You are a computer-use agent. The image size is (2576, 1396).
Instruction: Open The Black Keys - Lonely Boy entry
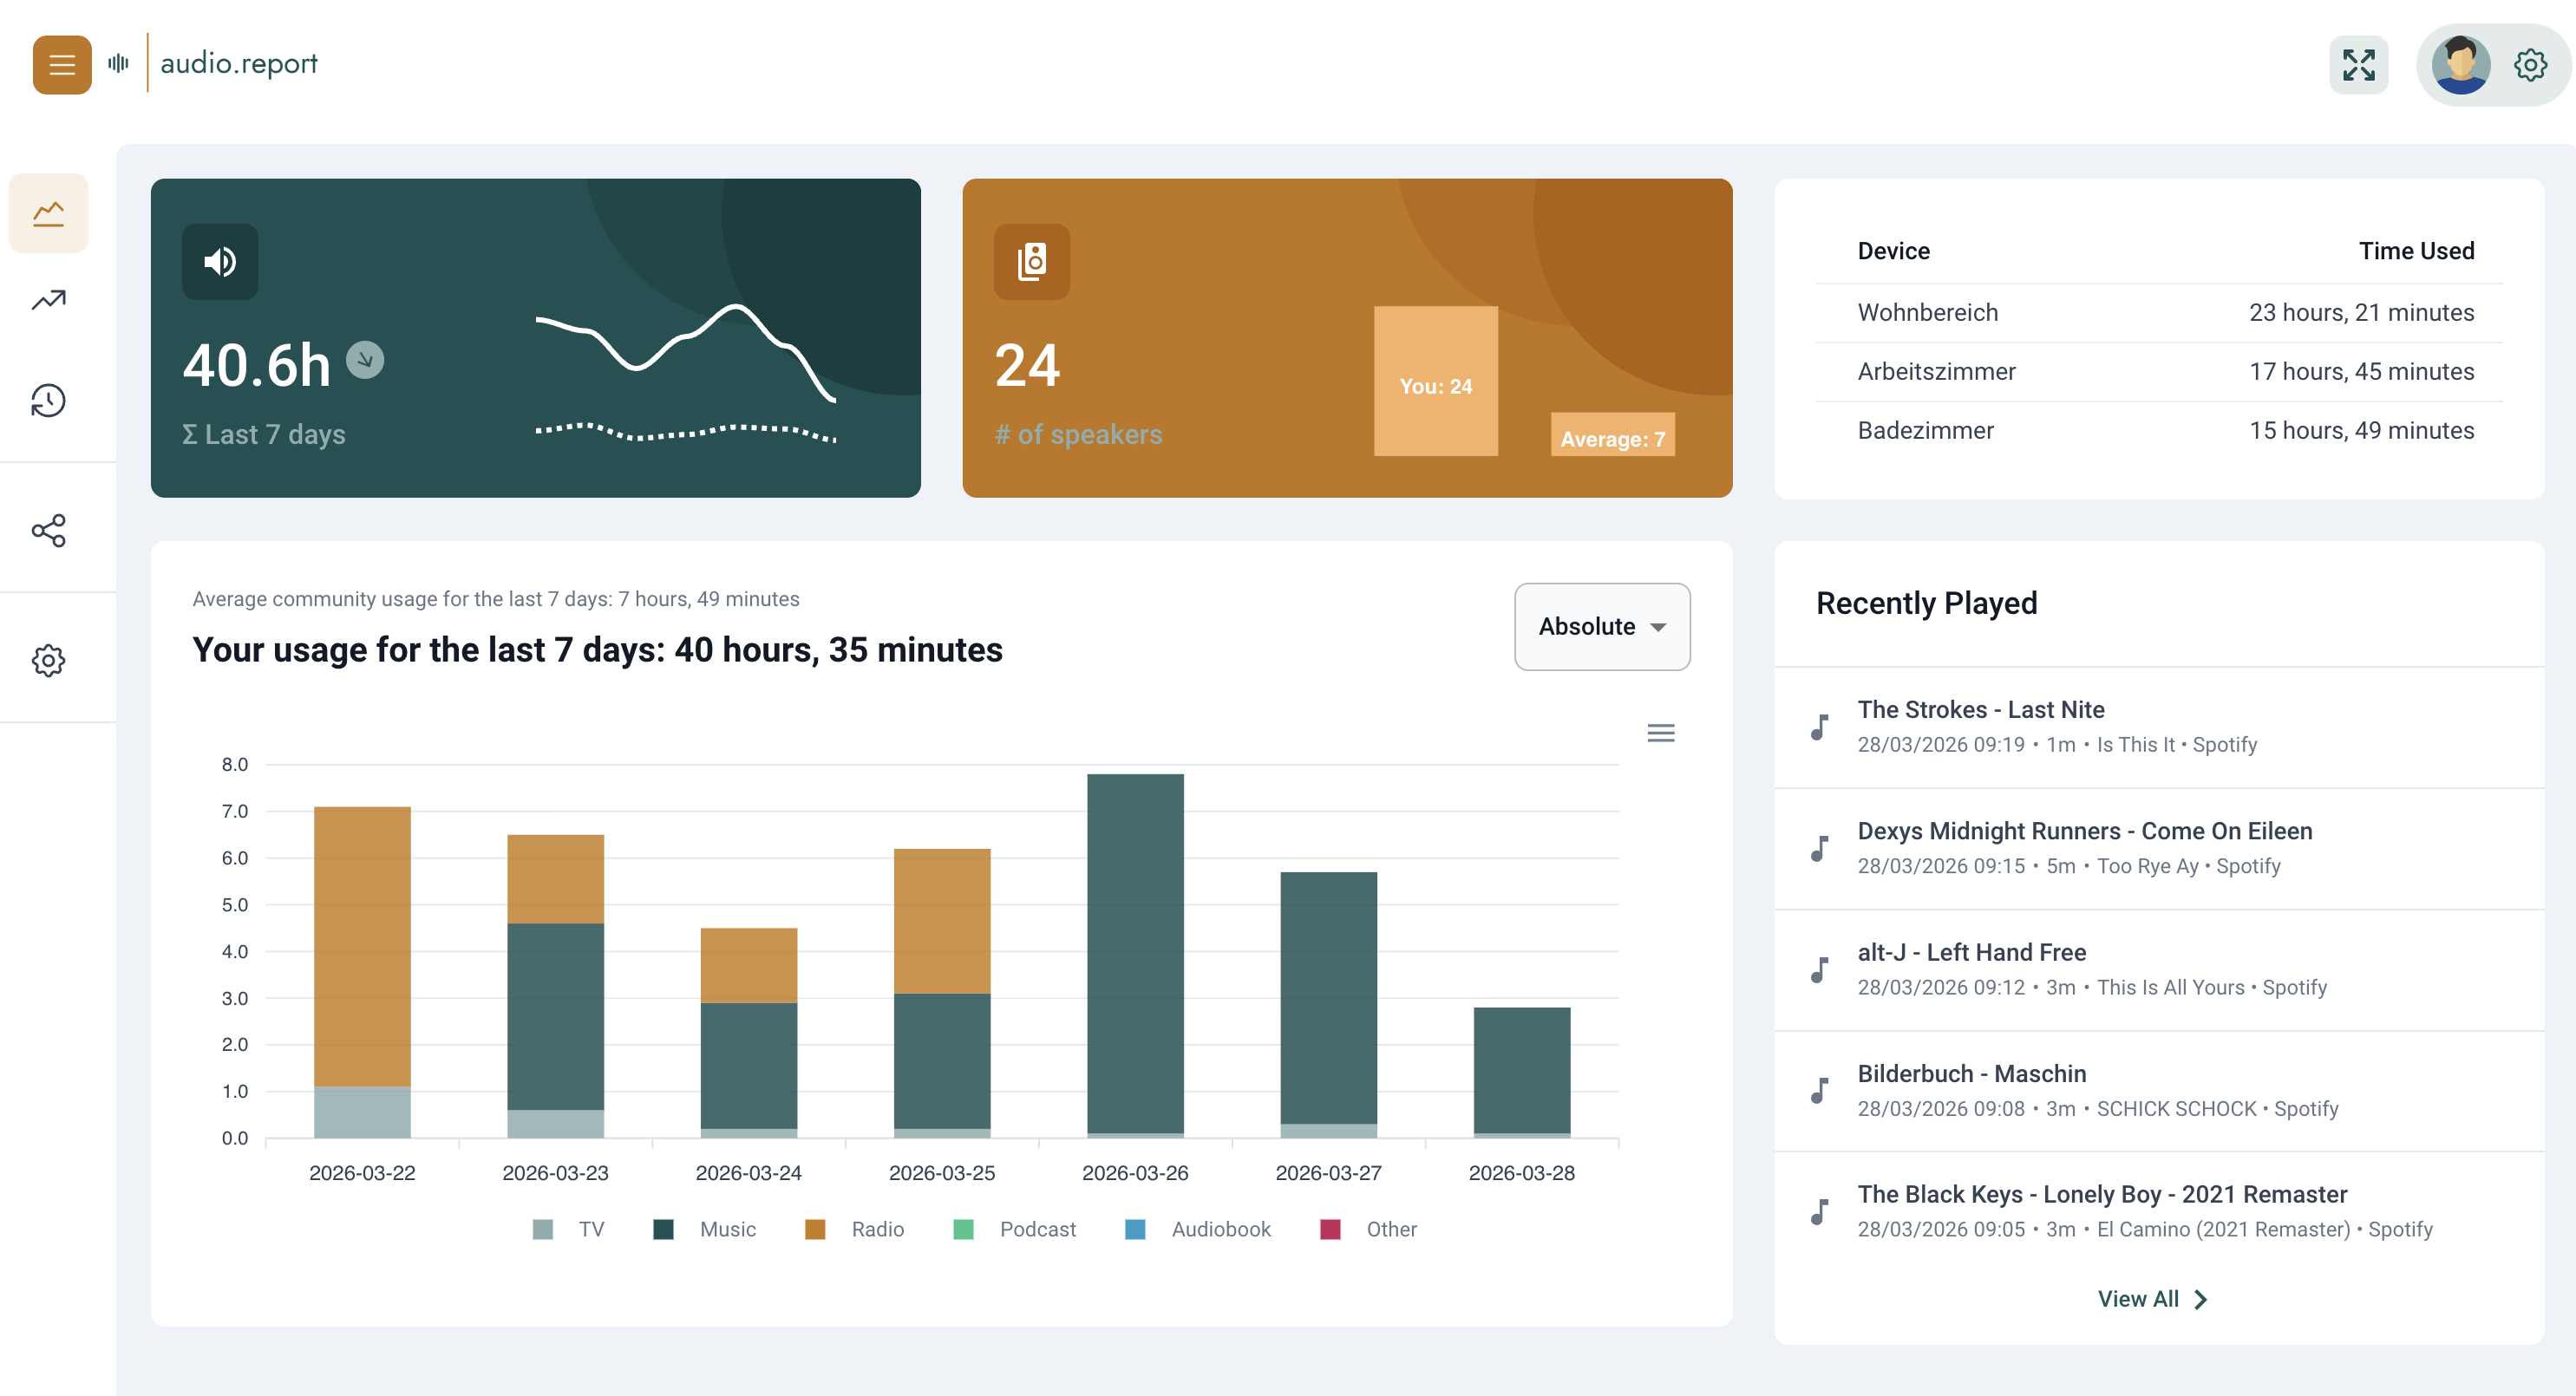tap(2158, 1212)
